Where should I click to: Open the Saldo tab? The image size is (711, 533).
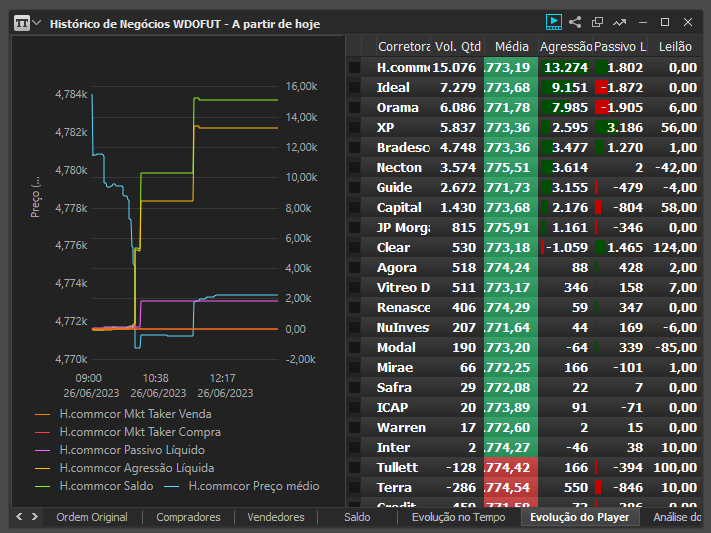(x=357, y=517)
